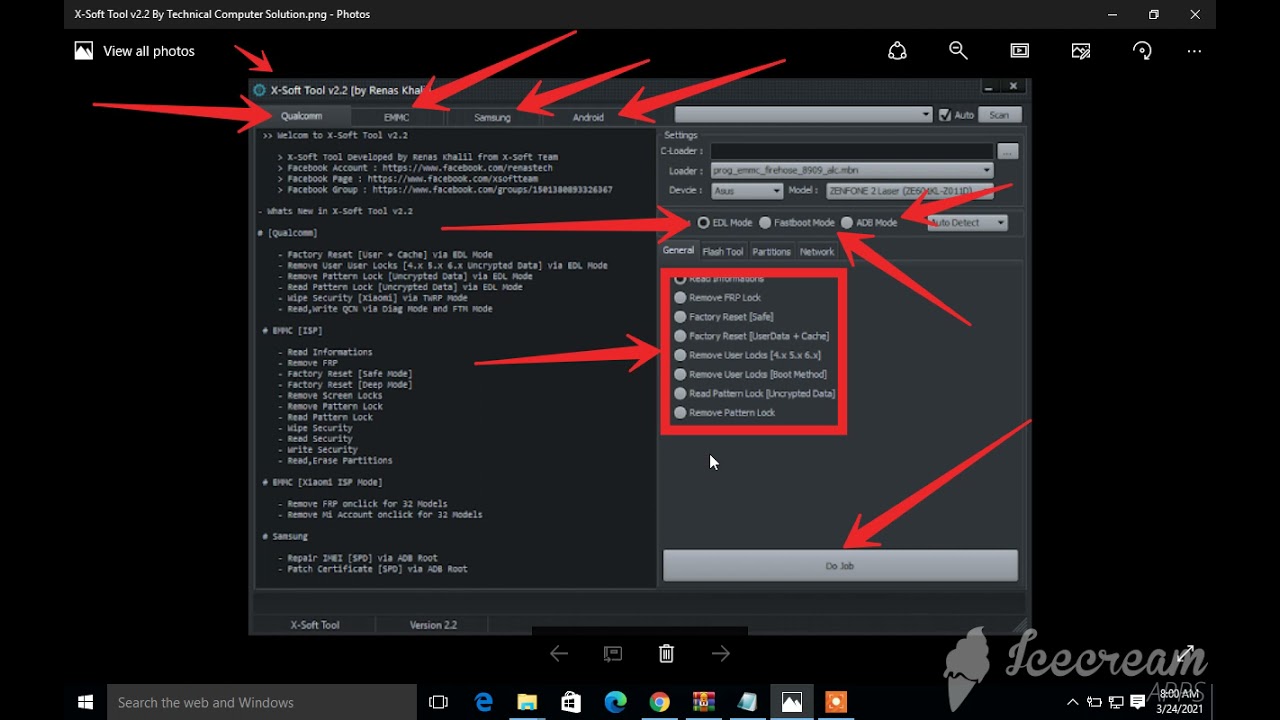This screenshot has height=720, width=1280.
Task: Click the zoom magnifier icon in Photos
Action: (958, 51)
